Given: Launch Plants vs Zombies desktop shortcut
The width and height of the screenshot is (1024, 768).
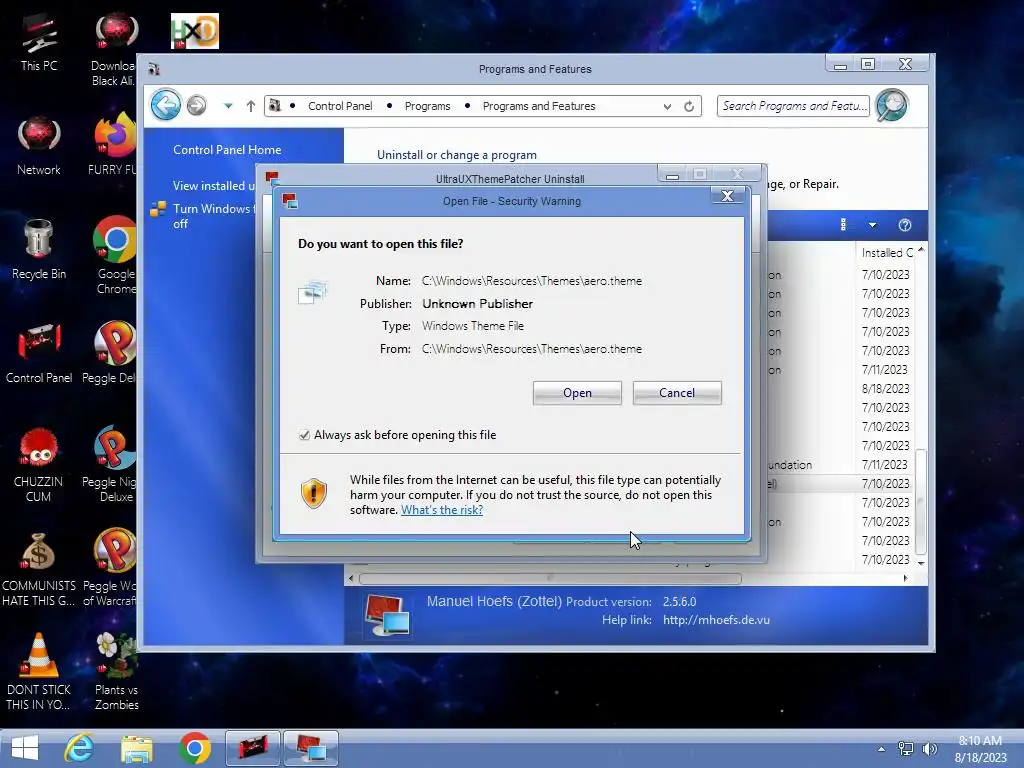Looking at the screenshot, I should [x=116, y=673].
